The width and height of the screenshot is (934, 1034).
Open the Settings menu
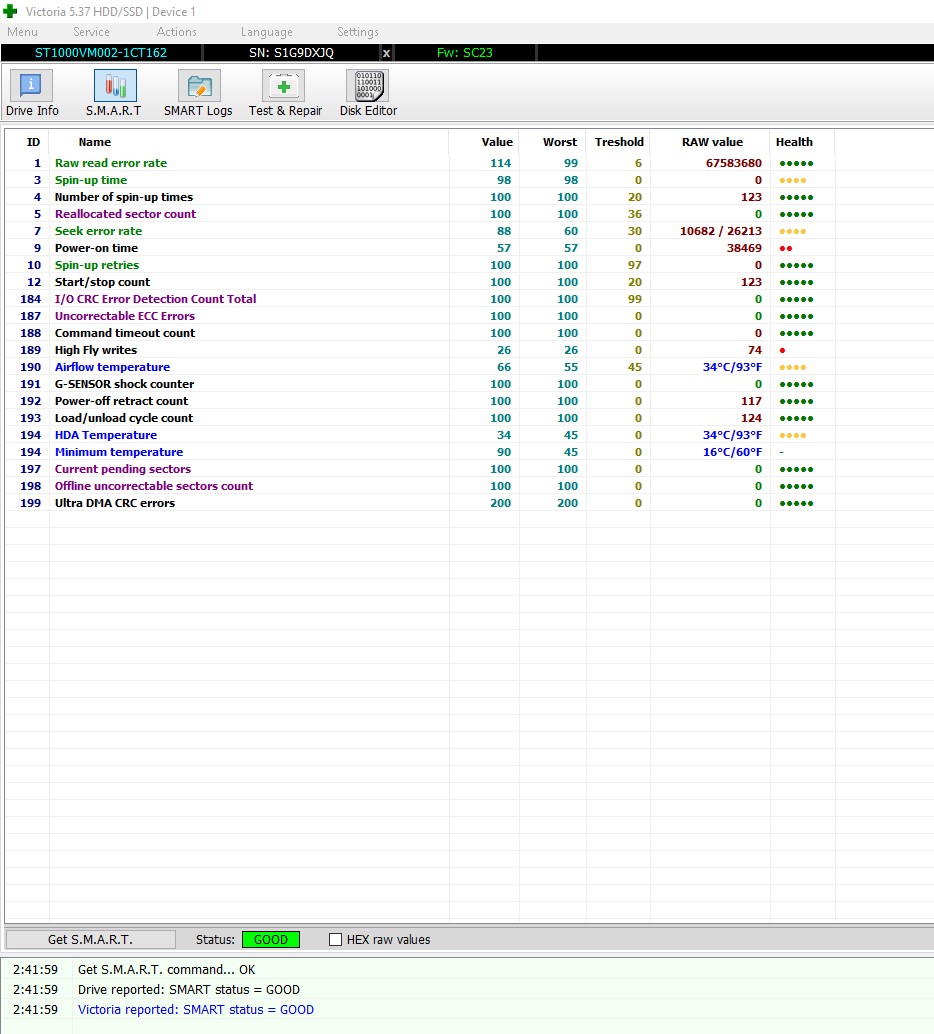(x=357, y=32)
